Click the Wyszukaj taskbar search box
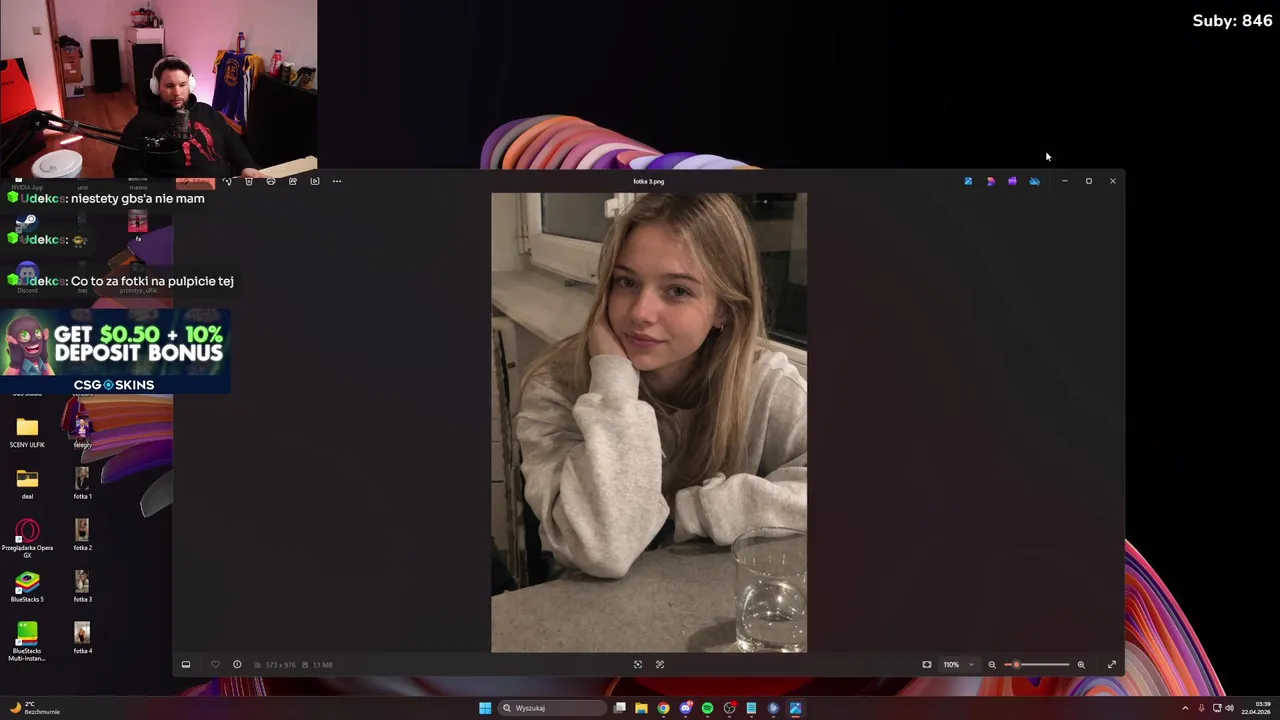The width and height of the screenshot is (1280, 720). tap(553, 708)
